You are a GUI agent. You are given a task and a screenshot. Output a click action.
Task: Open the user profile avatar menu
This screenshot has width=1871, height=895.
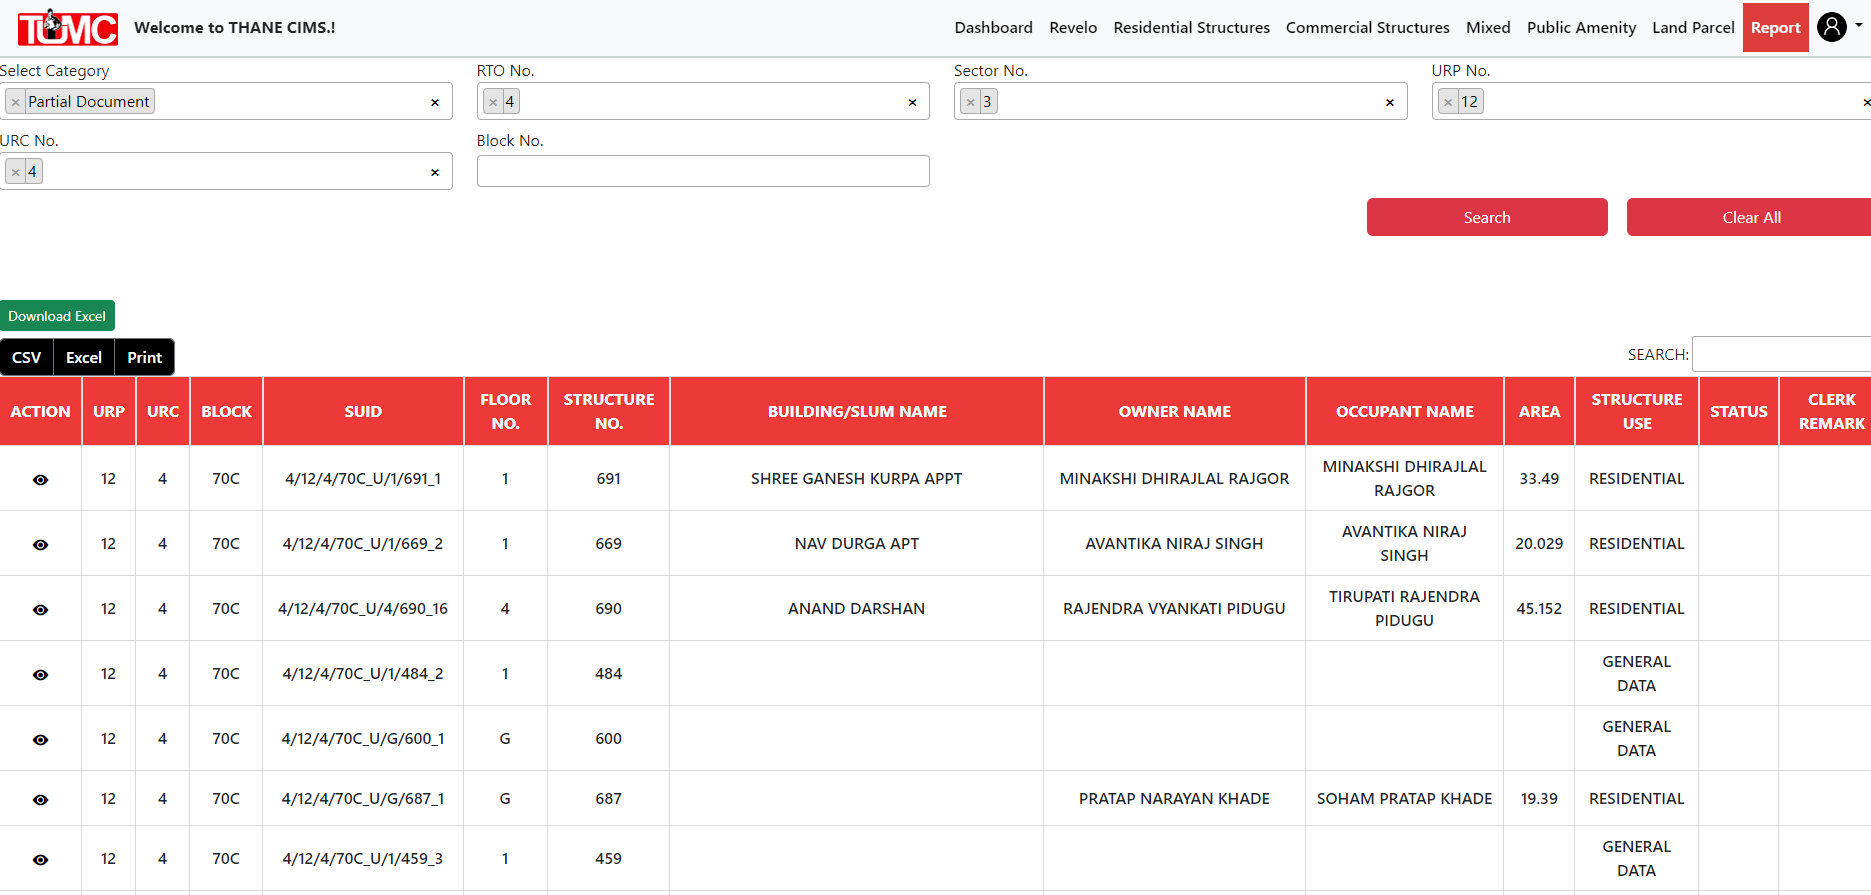pos(1832,27)
